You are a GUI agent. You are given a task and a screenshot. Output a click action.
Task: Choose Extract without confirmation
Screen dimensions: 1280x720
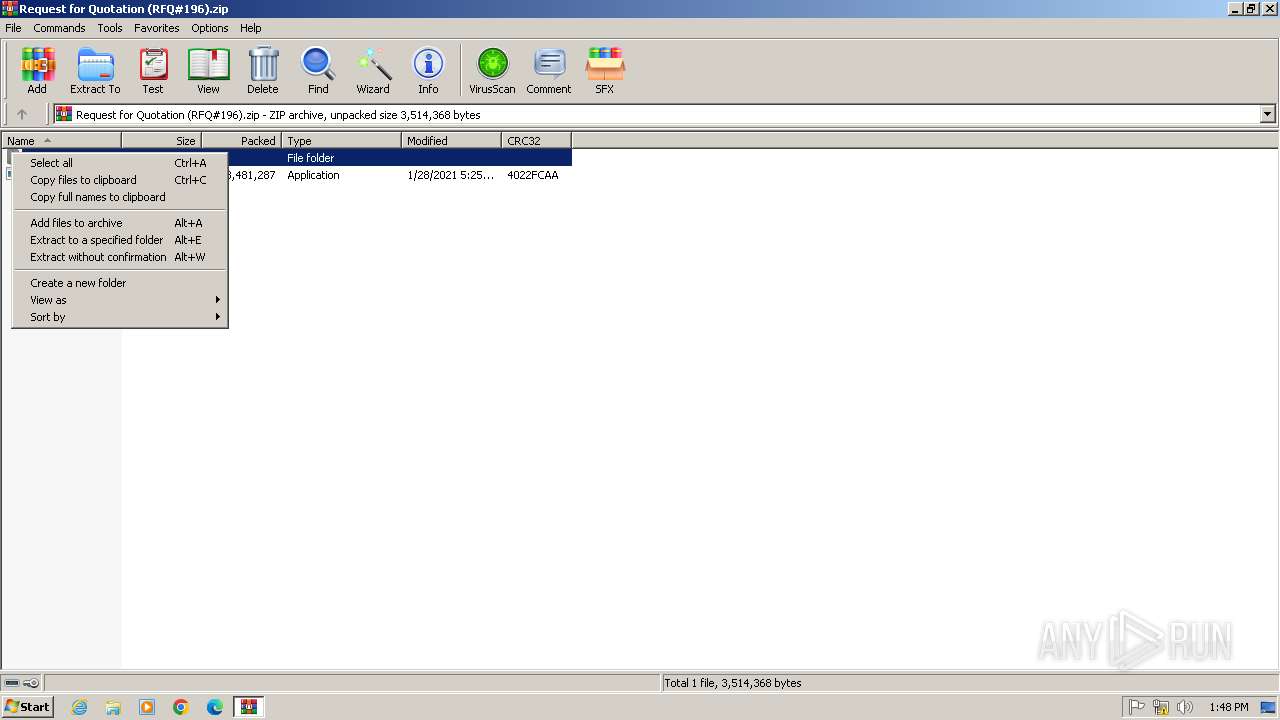[120, 257]
